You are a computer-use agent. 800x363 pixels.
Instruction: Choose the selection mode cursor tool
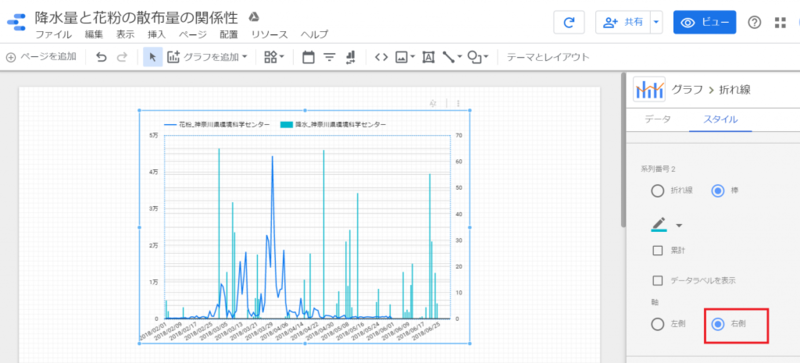(x=153, y=57)
